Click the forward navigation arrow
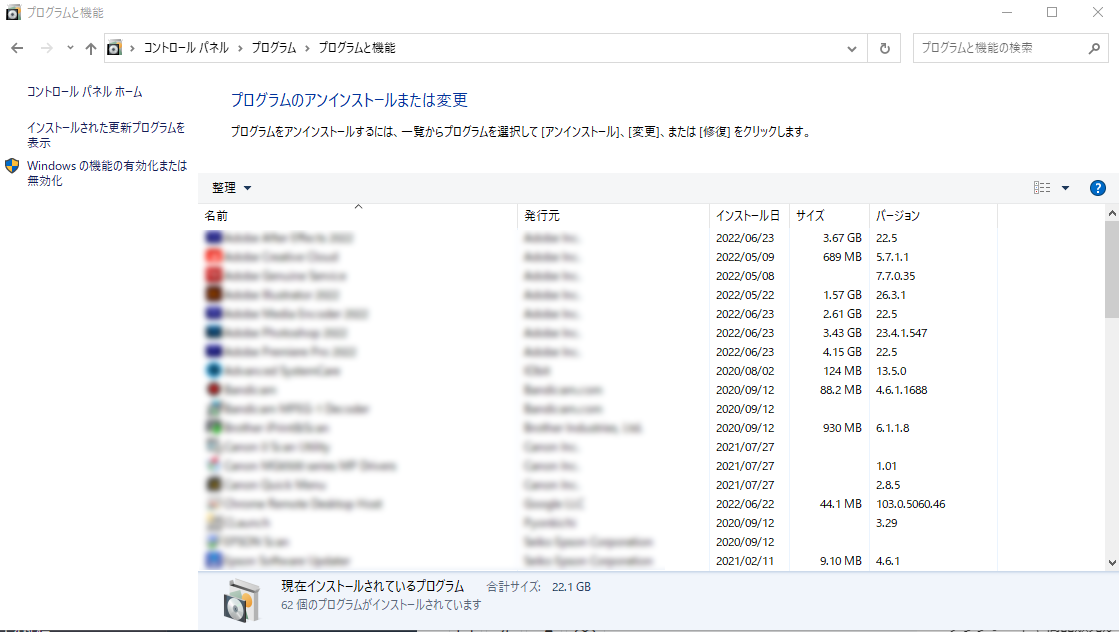 tap(46, 48)
